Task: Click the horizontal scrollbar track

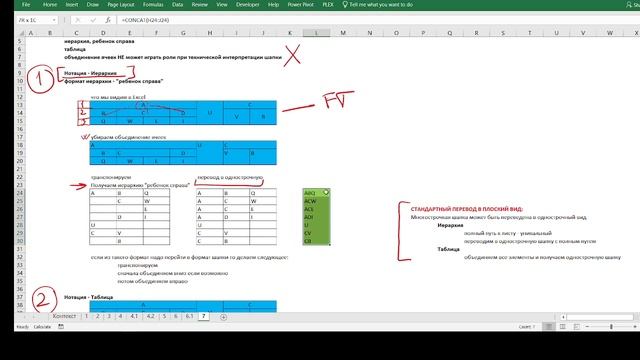Action: tap(600, 317)
